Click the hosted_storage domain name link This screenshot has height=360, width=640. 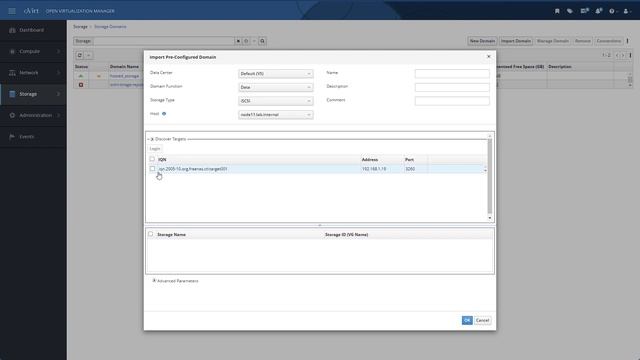click(124, 76)
